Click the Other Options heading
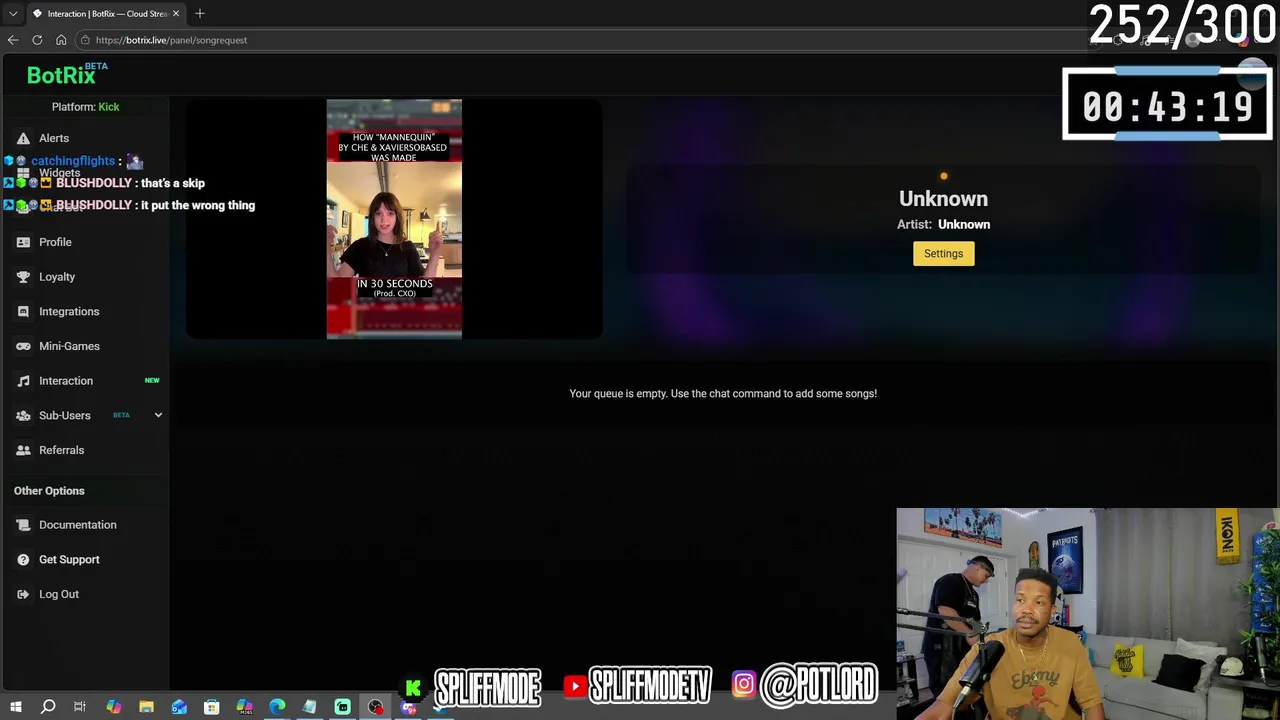Screen dimensions: 1280x720 (x=49, y=491)
